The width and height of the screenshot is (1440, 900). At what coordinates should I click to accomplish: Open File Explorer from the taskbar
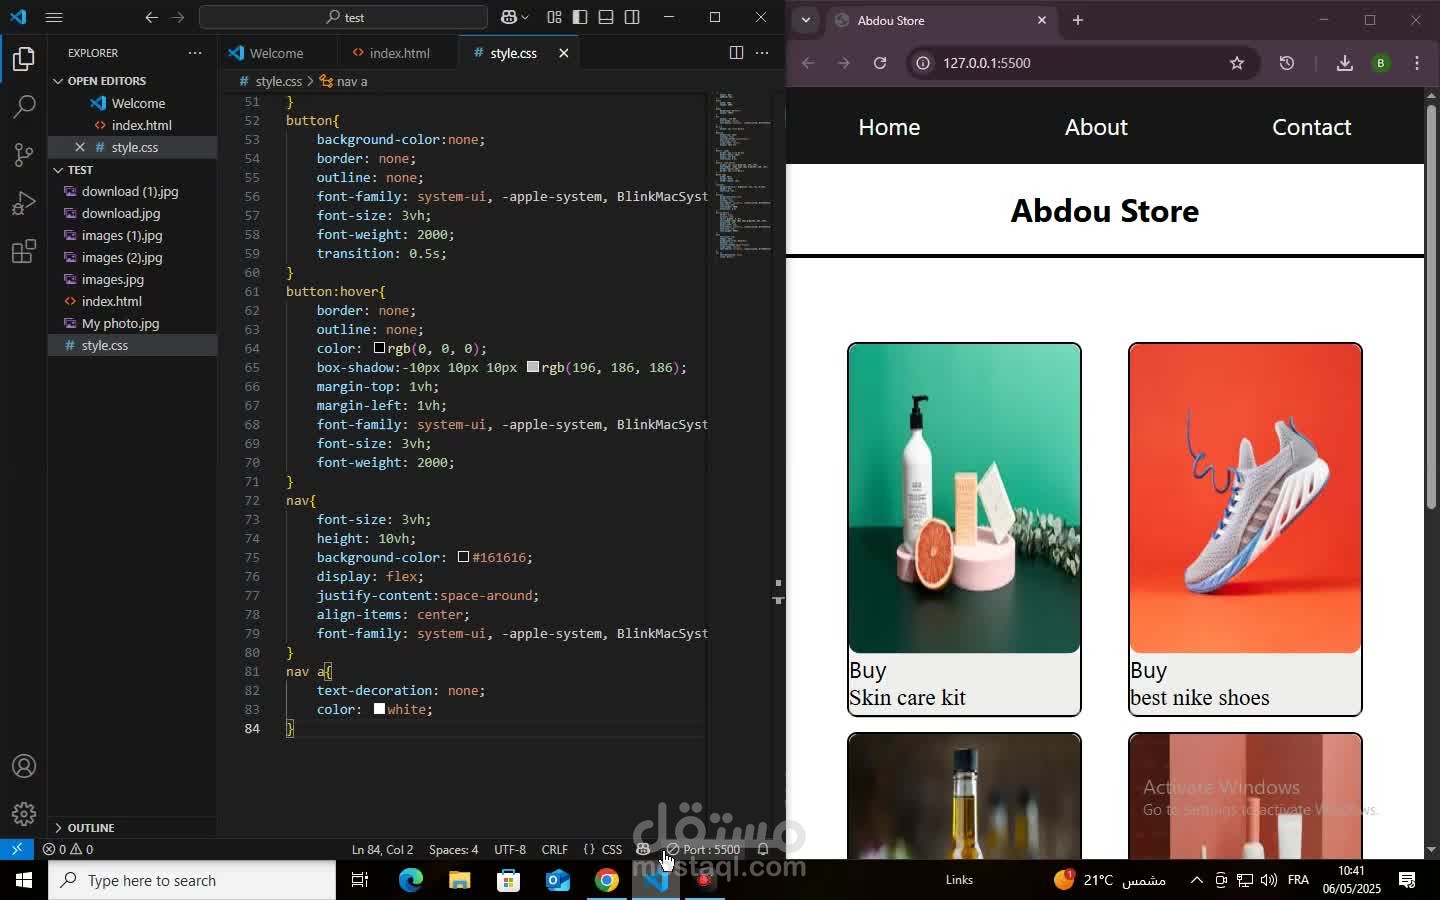(x=459, y=880)
